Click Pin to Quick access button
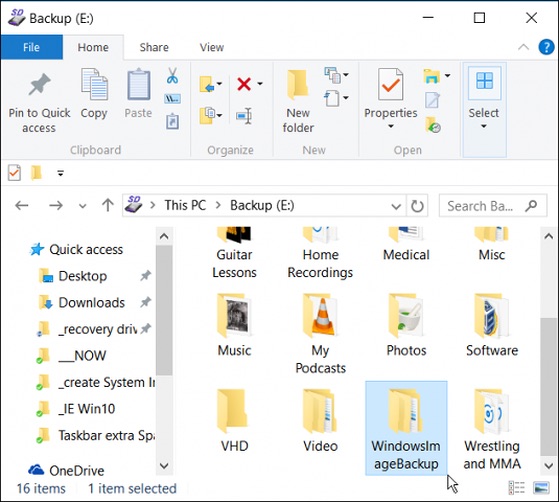The width and height of the screenshot is (559, 502). (x=39, y=103)
